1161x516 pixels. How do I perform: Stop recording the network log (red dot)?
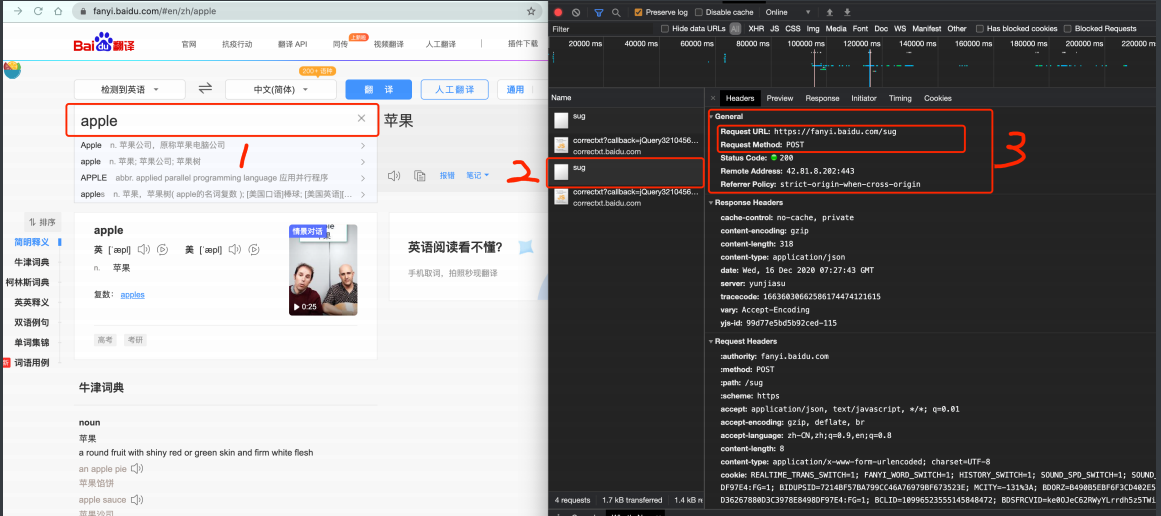click(558, 12)
